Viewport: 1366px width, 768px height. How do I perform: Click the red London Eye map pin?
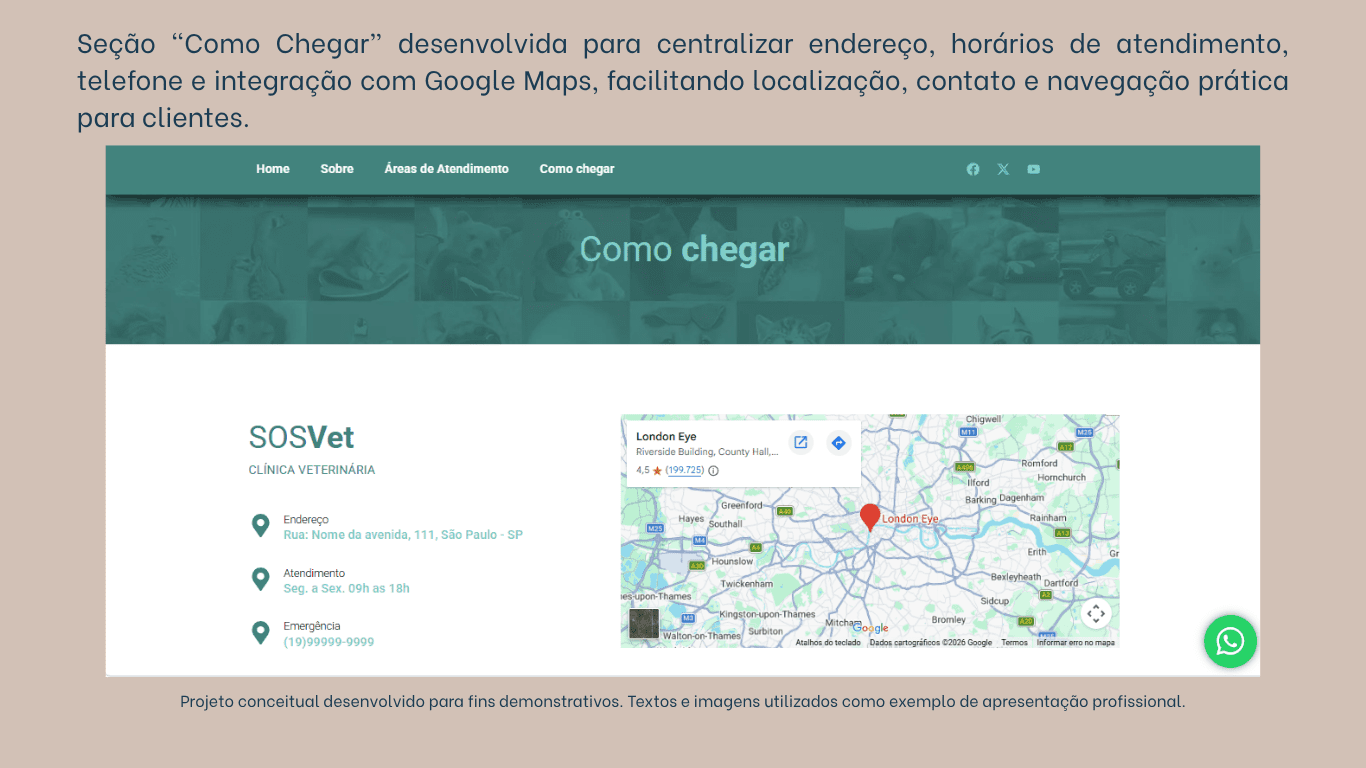pos(870,517)
